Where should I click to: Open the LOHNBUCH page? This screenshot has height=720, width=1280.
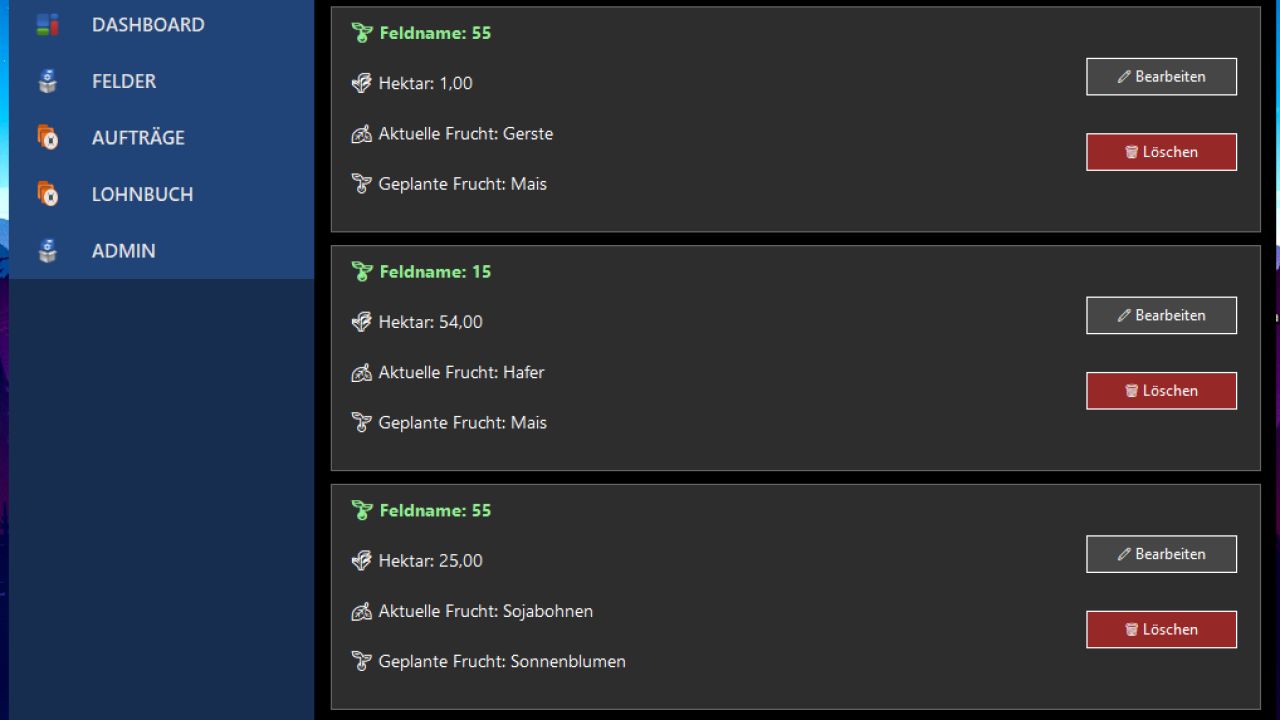[x=142, y=194]
